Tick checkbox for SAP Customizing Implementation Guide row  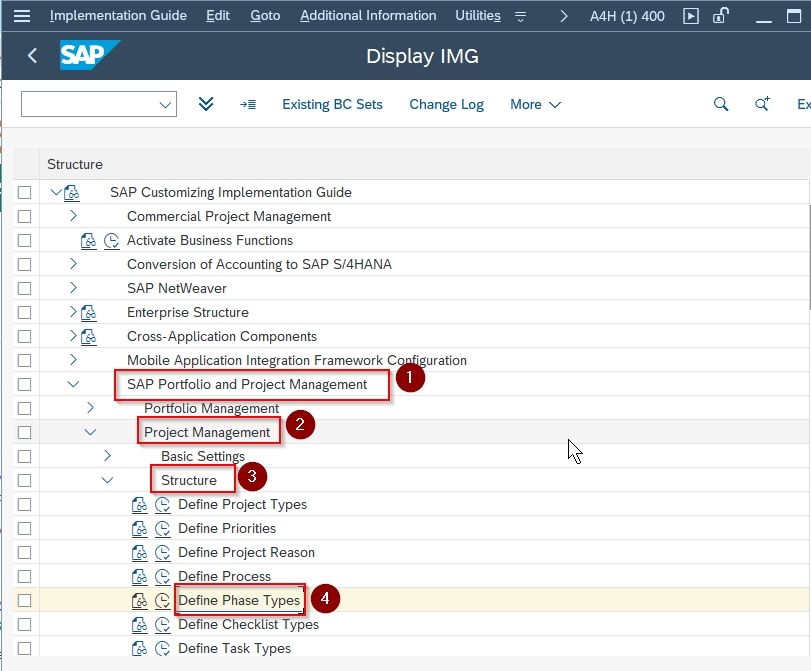[24, 192]
